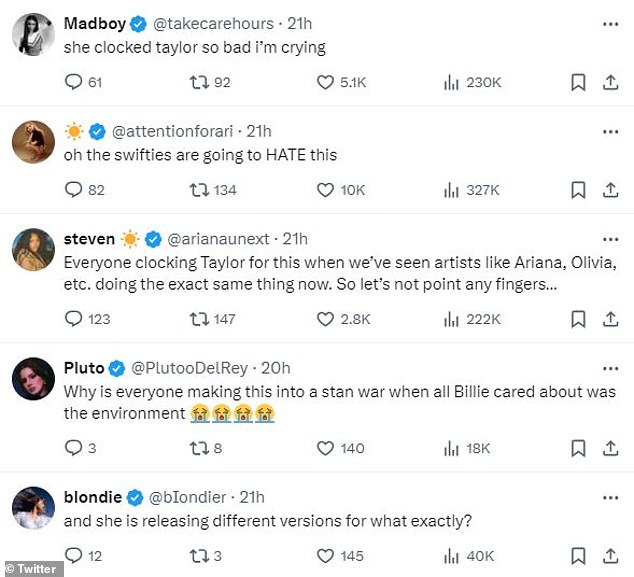Like blondie's tweet showing 145 likes
The image size is (634, 577).
[325, 556]
